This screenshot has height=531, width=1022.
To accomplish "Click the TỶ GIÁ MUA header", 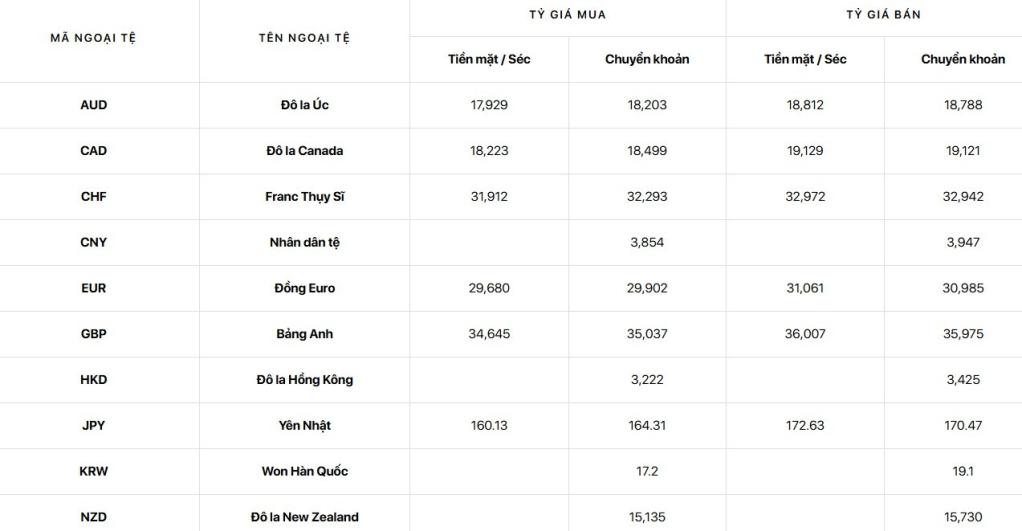I will [568, 14].
